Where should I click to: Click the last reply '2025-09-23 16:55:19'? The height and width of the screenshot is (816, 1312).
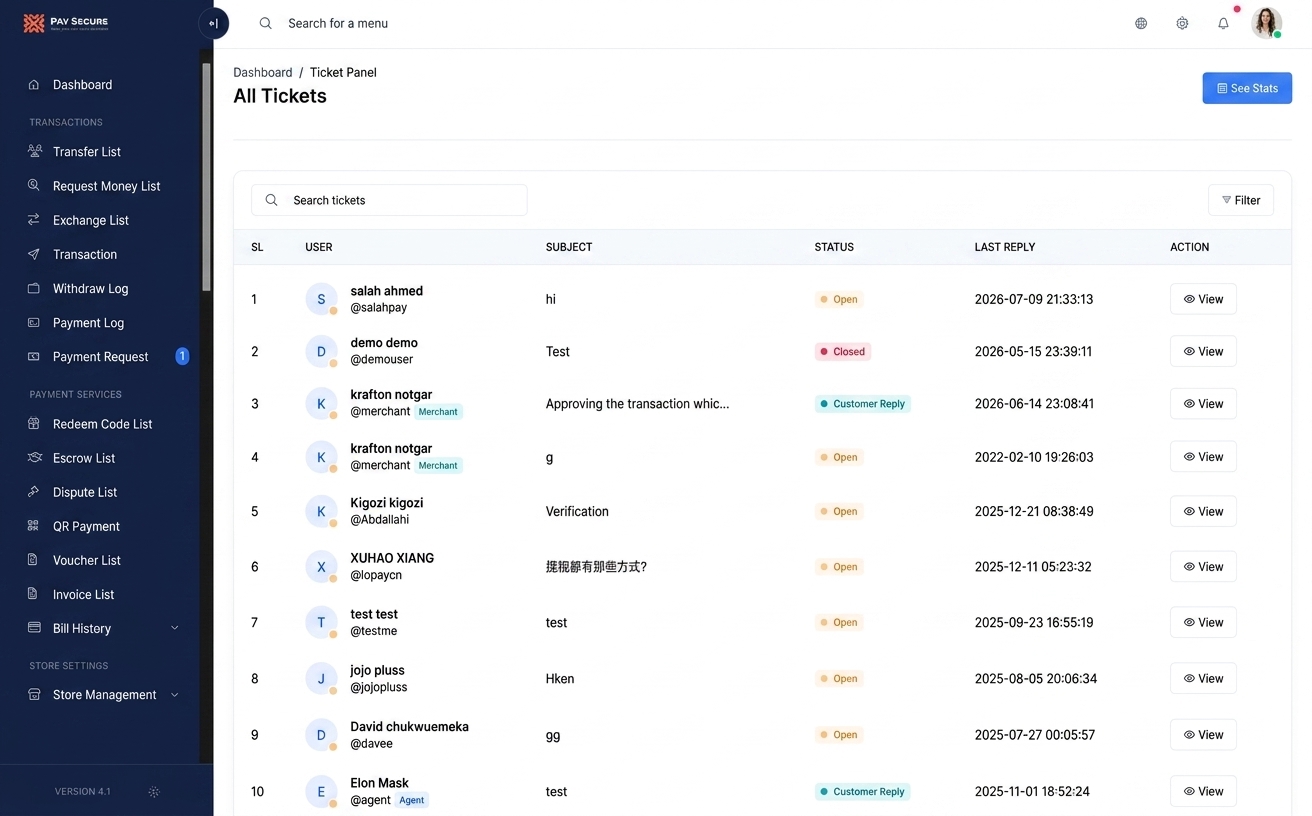(1034, 622)
